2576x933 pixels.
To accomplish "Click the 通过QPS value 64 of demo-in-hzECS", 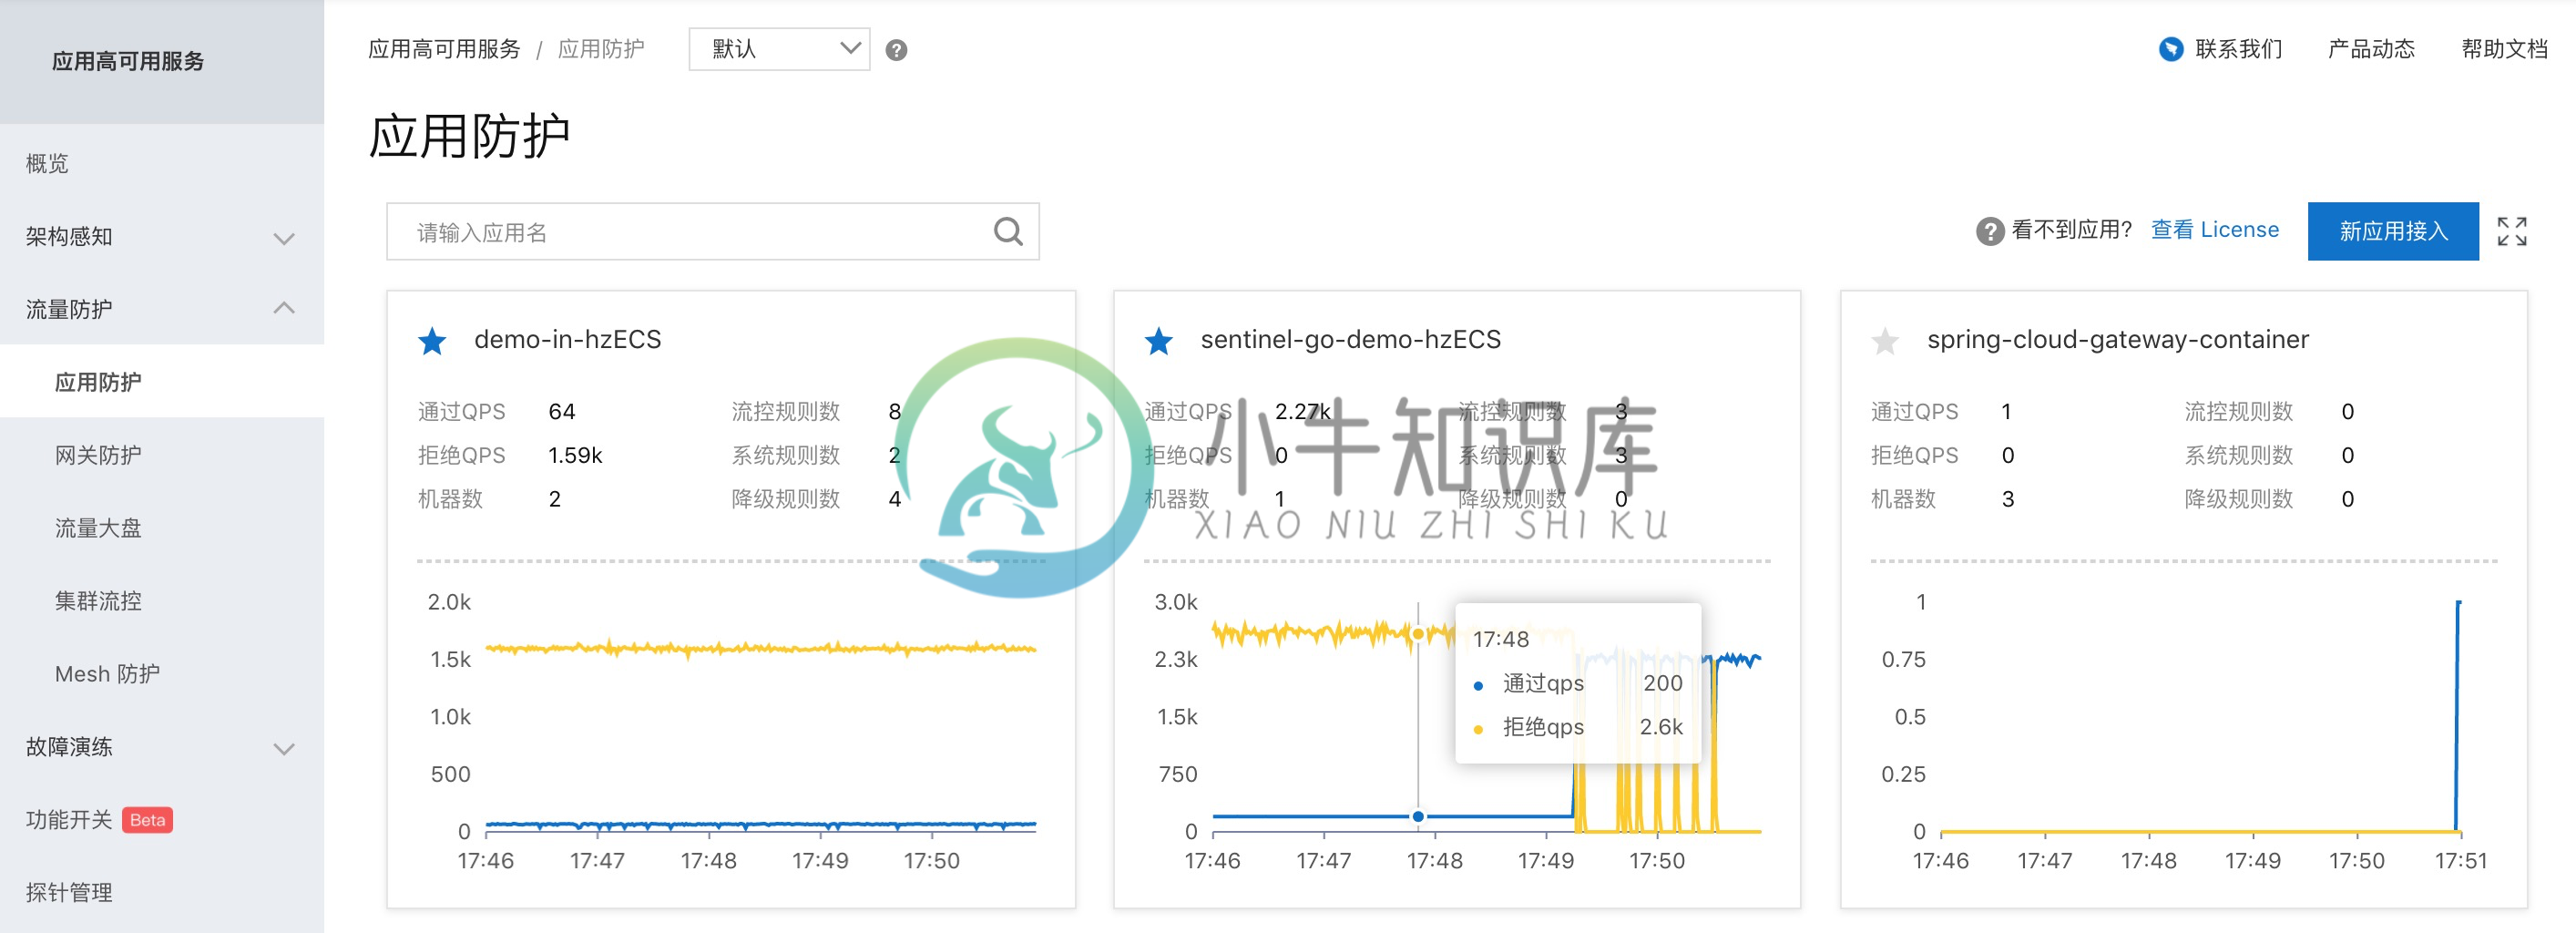I will 561,412.
